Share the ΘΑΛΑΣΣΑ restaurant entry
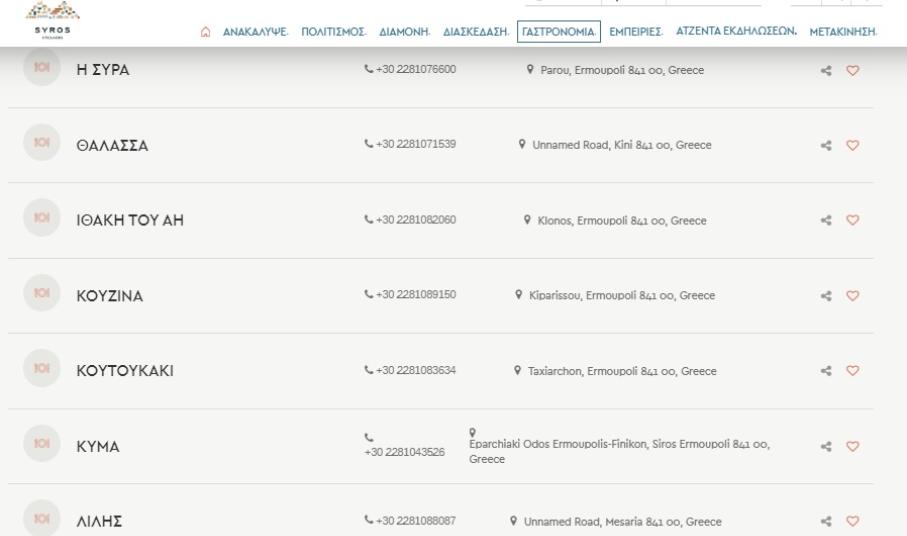Screen dimensions: 907x536 point(827,145)
